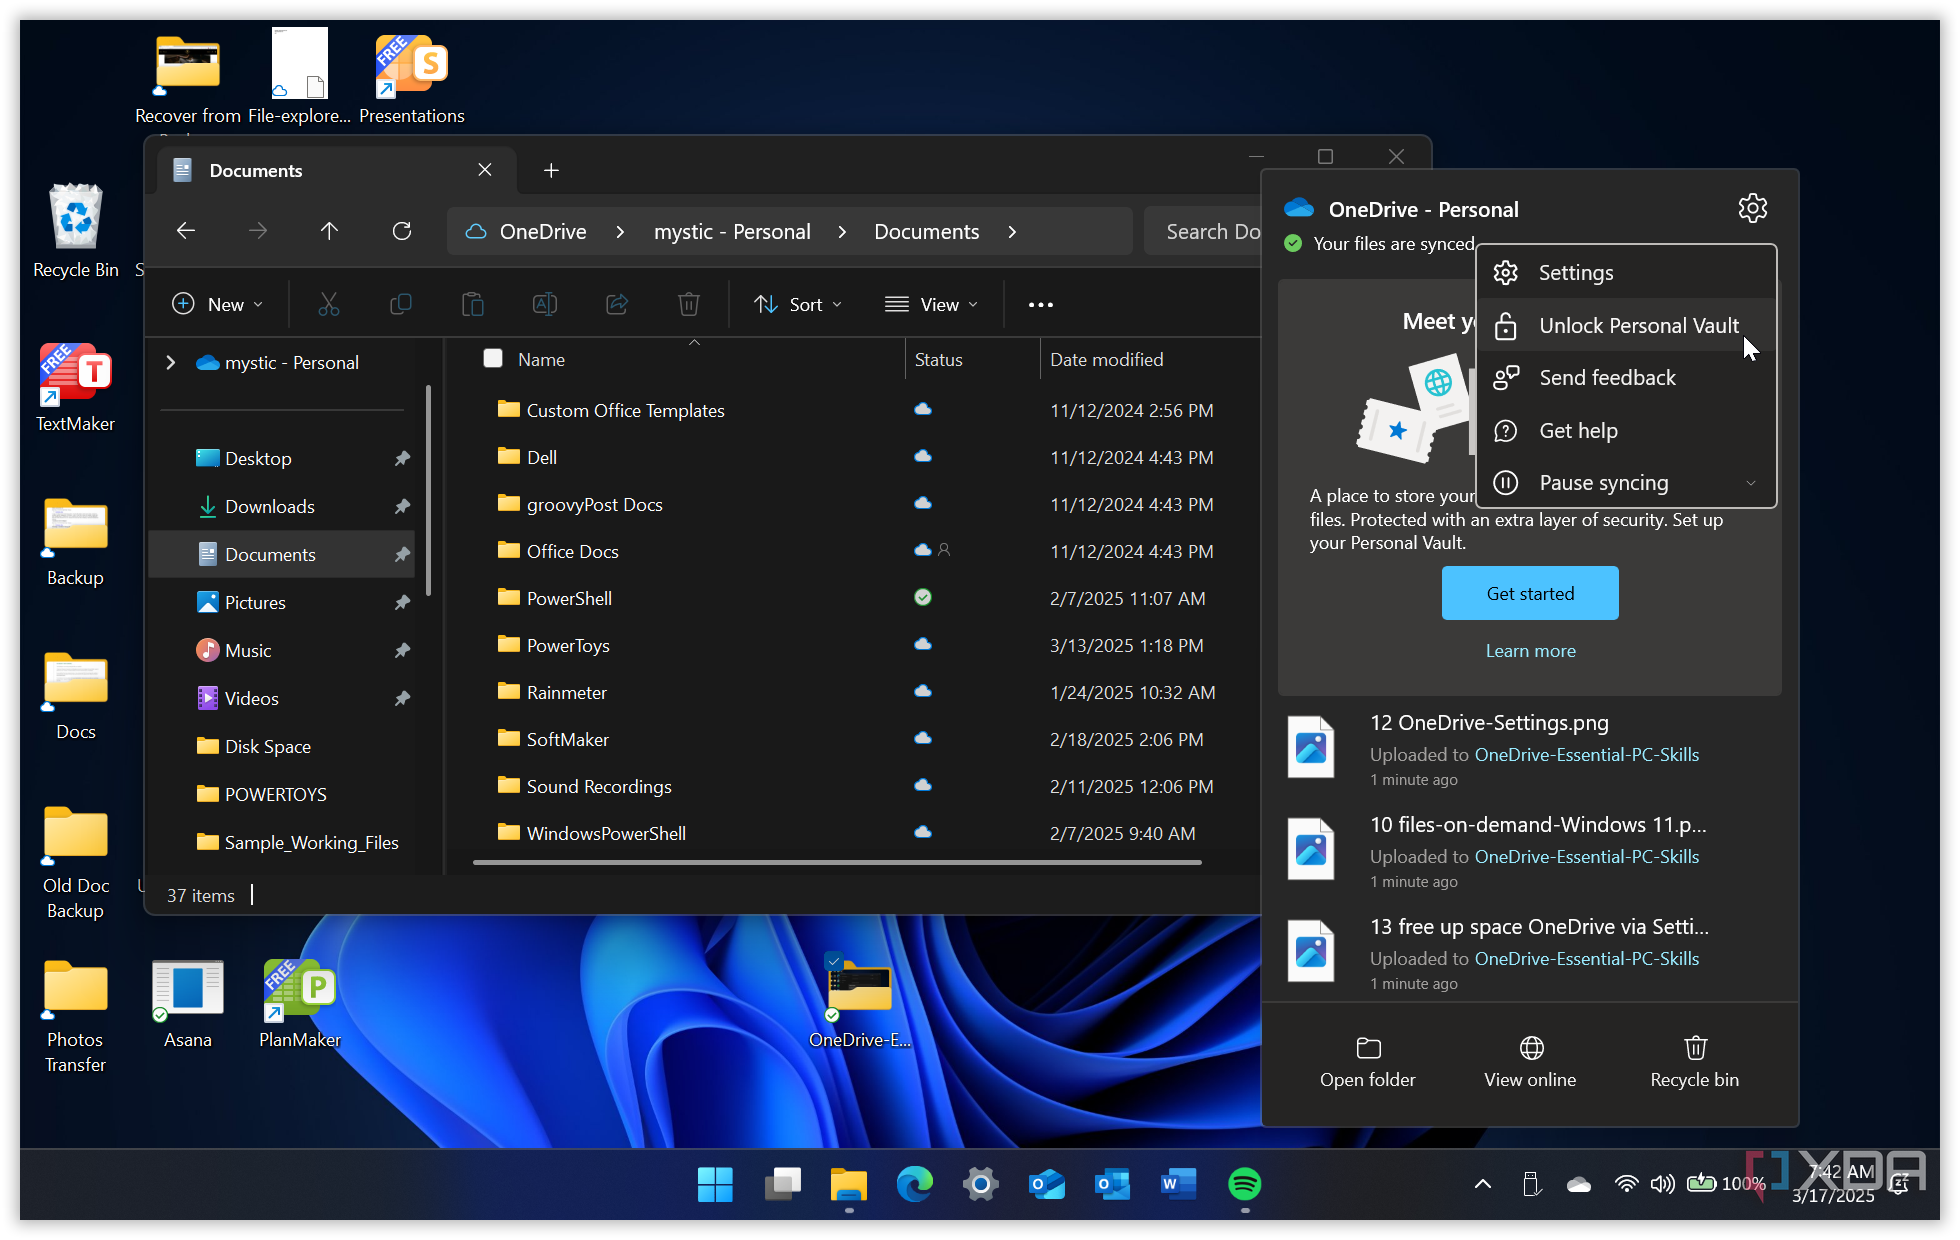Add a new File Explorer tab
The height and width of the screenshot is (1240, 1960).
(551, 170)
